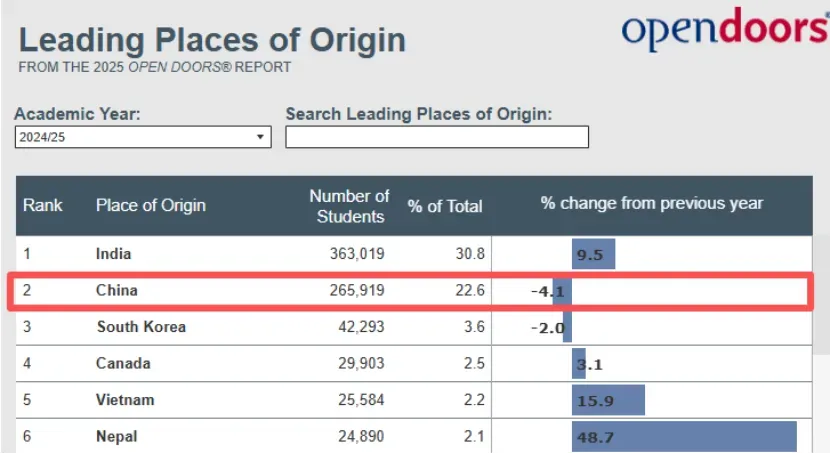
Task: Select the Canada row label
Action: click(123, 364)
